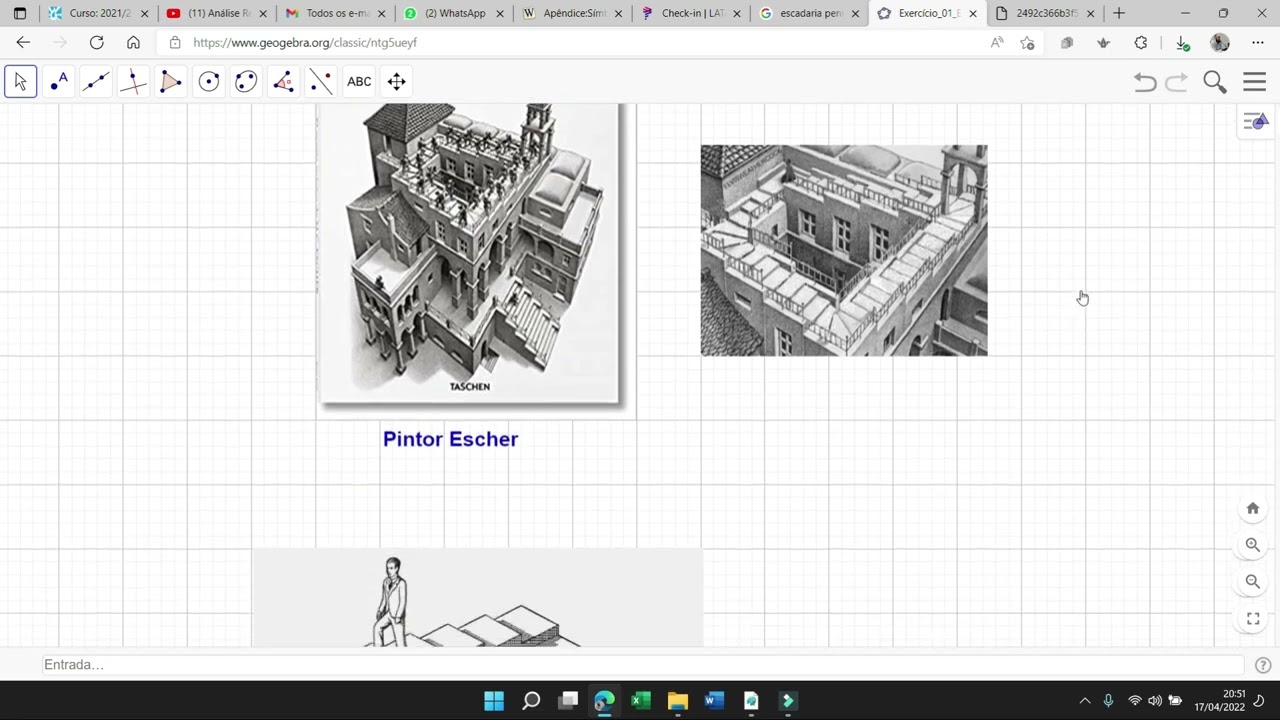Screen dimensions: 1280x720
Task: Zoom out on the graphics view
Action: (x=1252, y=581)
